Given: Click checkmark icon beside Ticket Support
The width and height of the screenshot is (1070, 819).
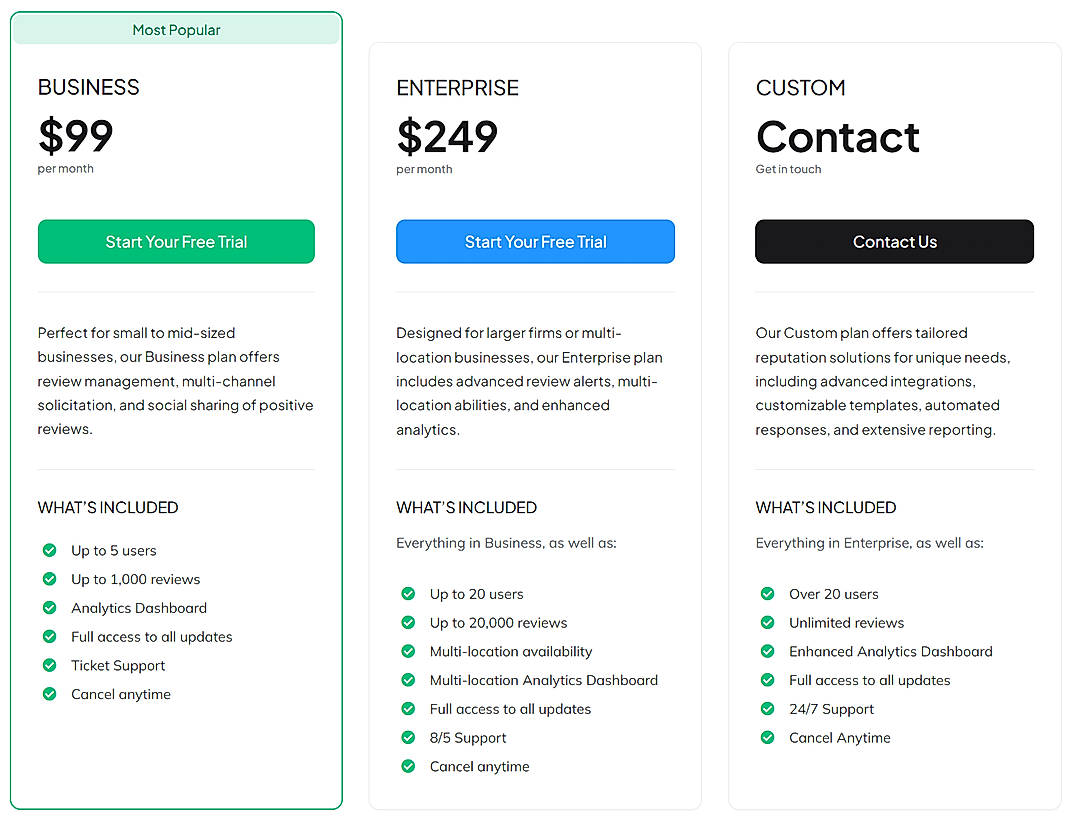Looking at the screenshot, I should click(49, 665).
